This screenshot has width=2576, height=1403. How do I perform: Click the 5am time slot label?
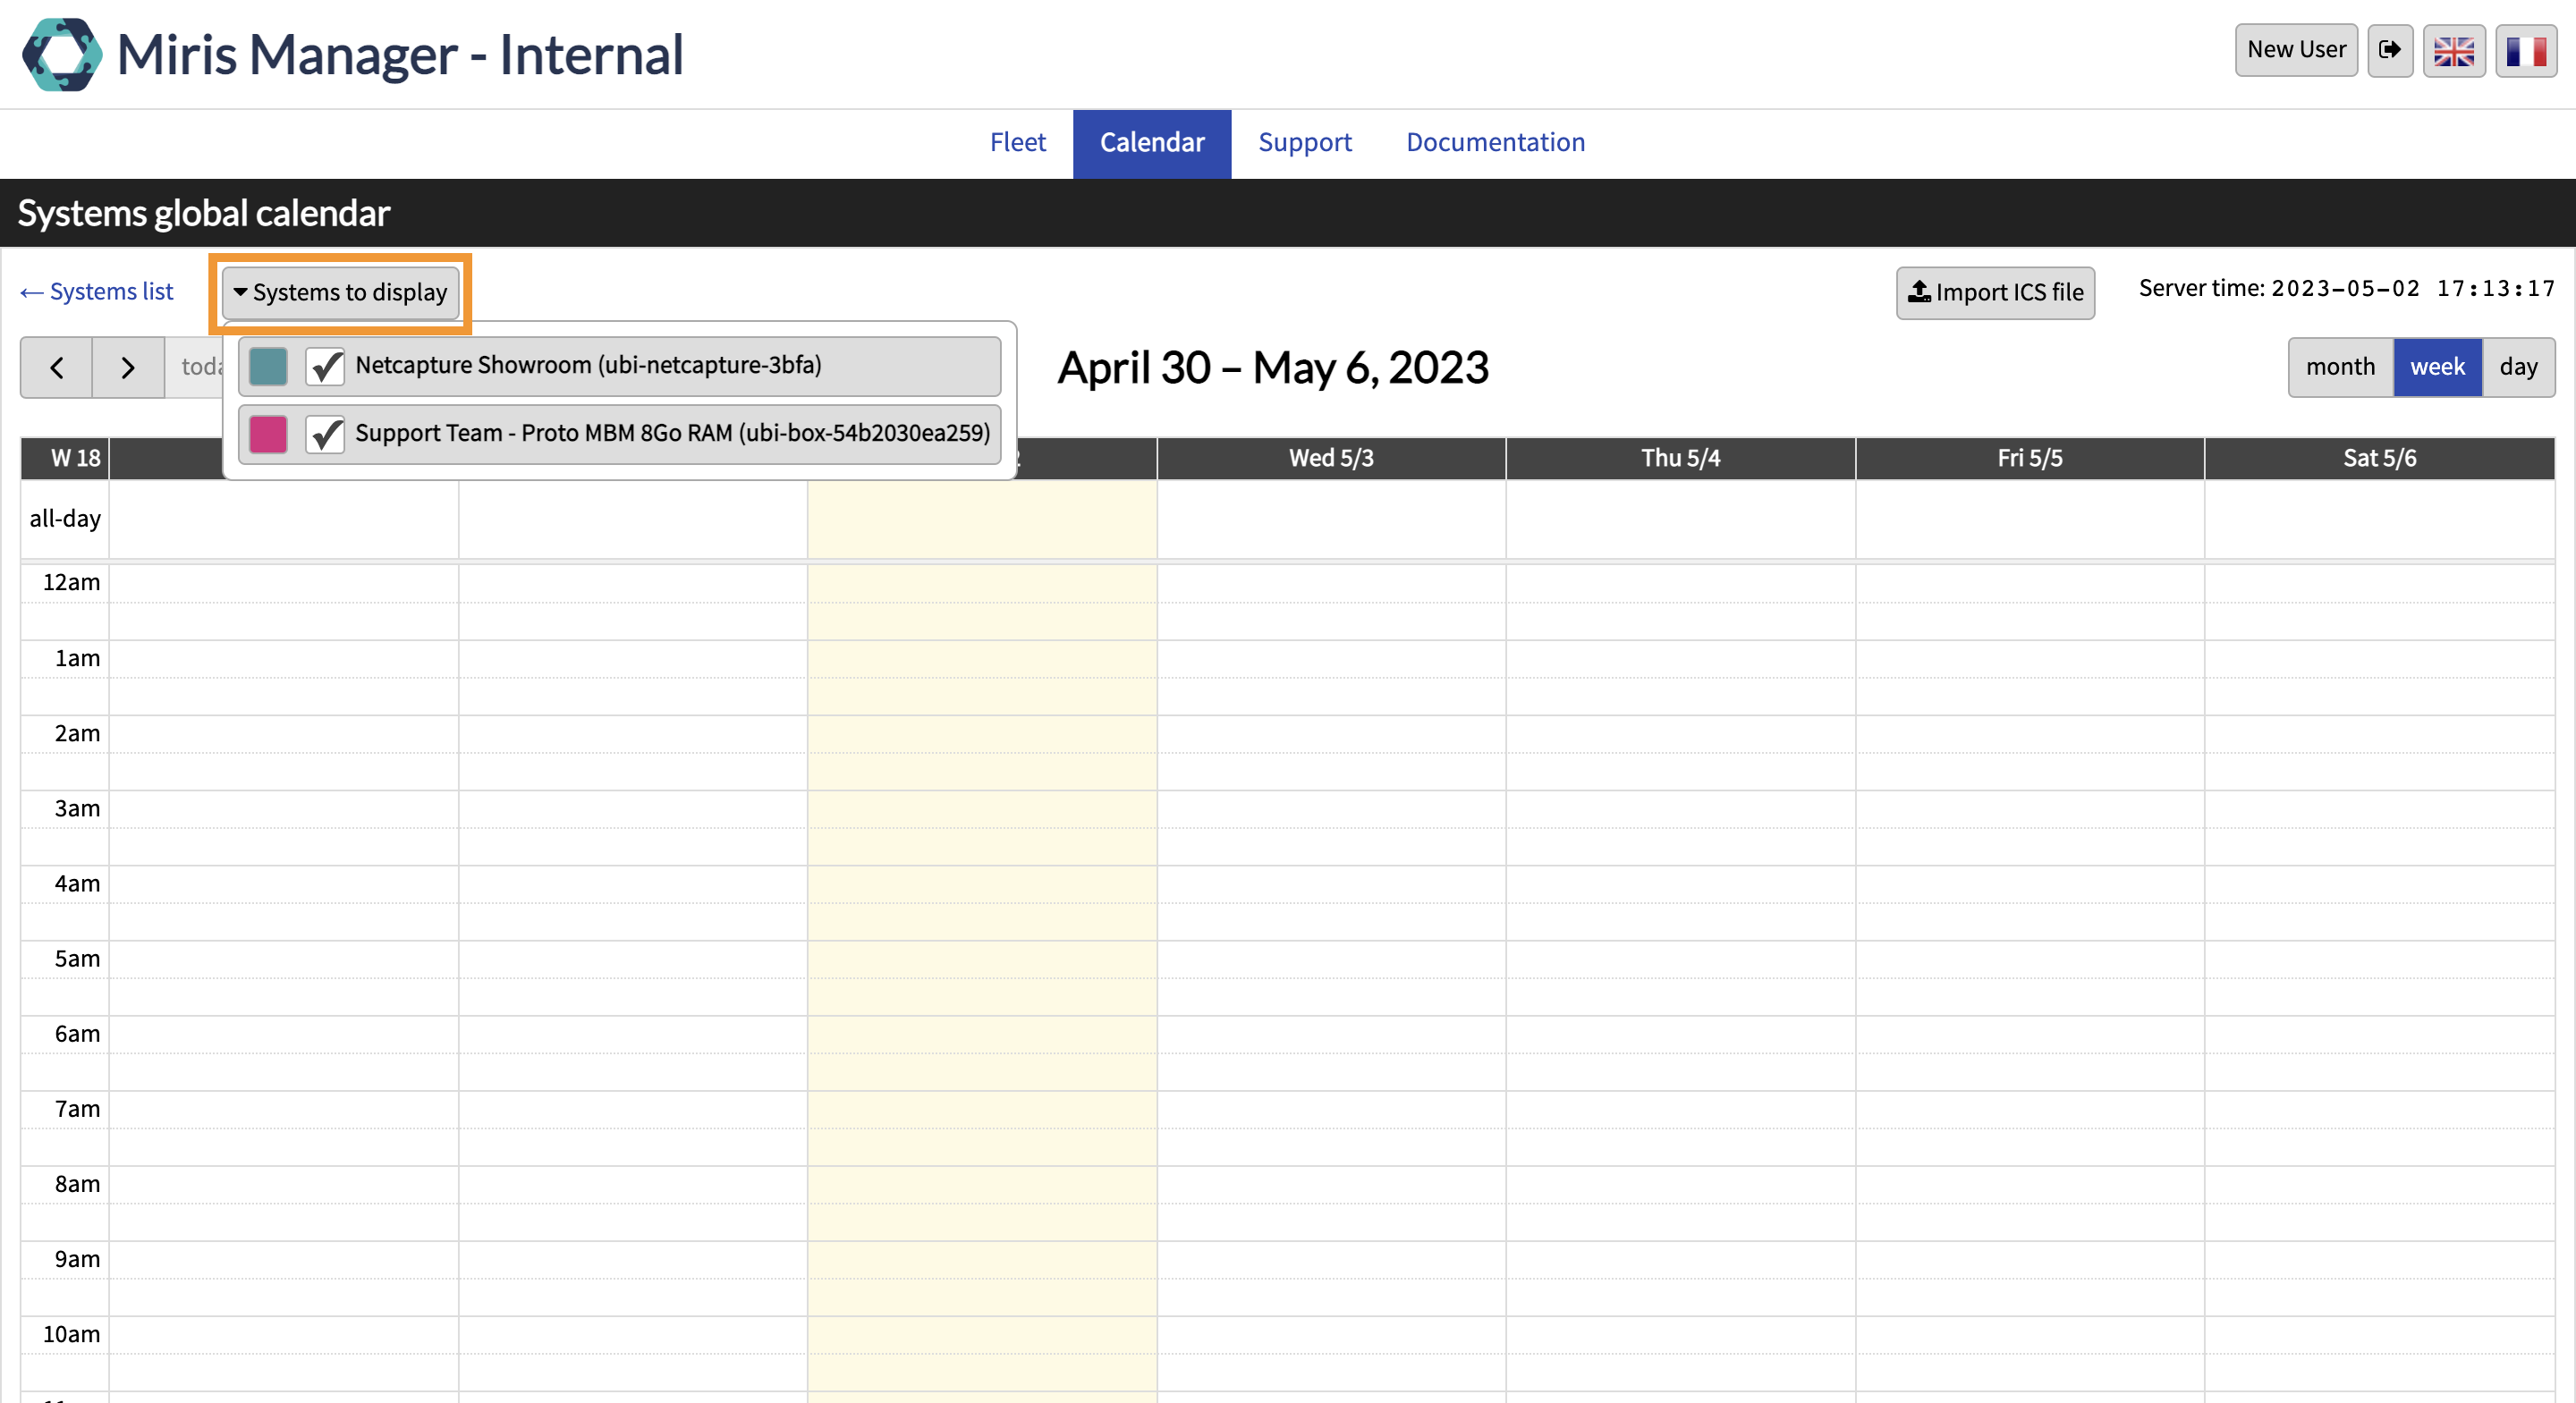coord(77,959)
